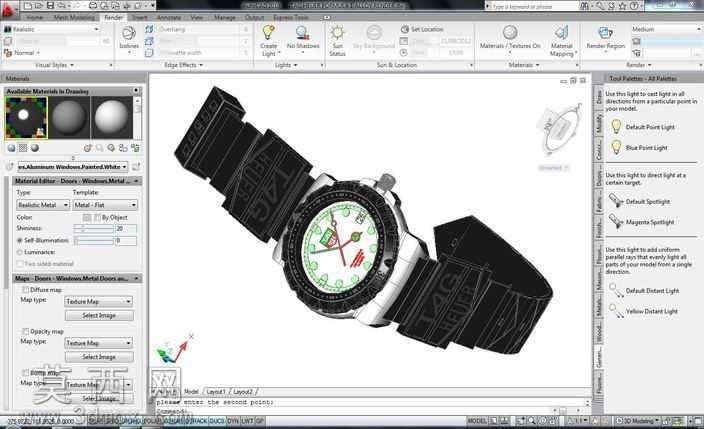Toggle DYN in the status bar
This screenshot has height=429, width=704.
233,421
